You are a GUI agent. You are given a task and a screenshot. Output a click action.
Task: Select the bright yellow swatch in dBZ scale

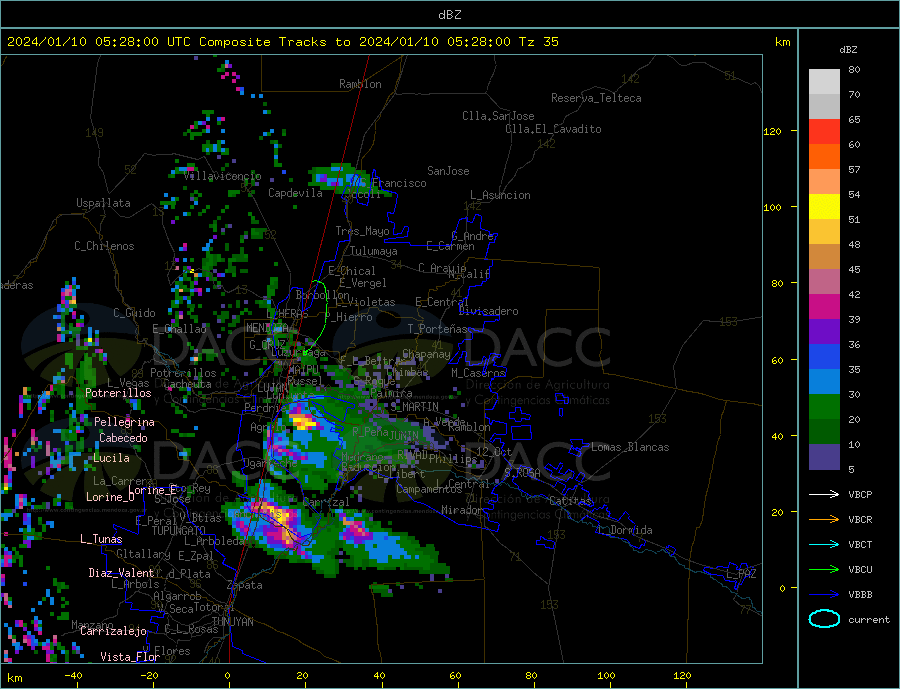pyautogui.click(x=824, y=207)
